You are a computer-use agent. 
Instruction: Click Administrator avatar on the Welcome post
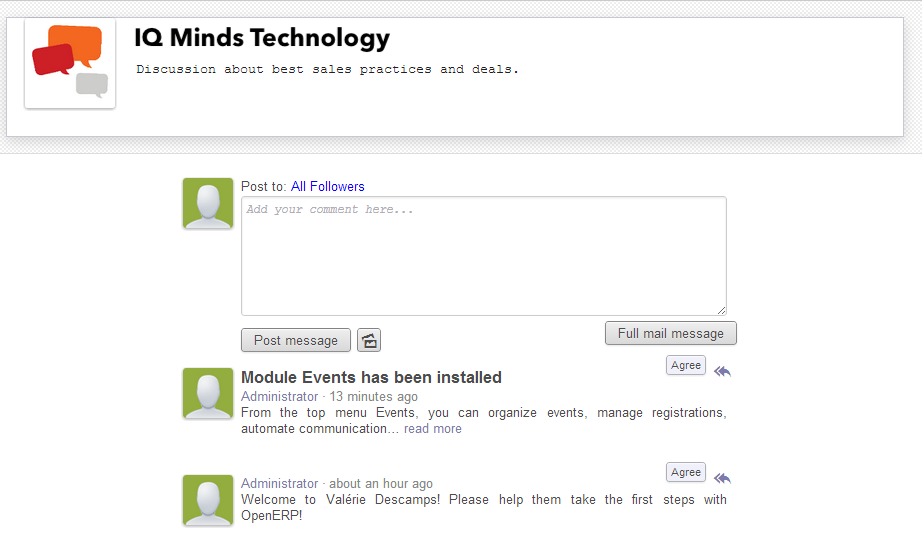pos(208,500)
